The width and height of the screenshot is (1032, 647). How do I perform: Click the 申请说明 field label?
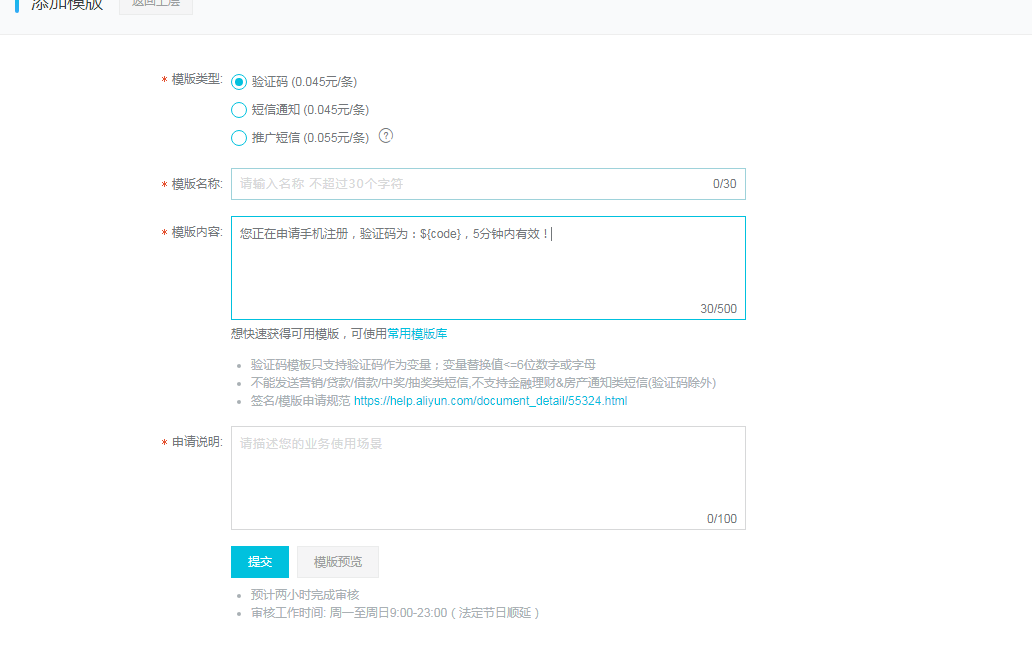(x=196, y=442)
